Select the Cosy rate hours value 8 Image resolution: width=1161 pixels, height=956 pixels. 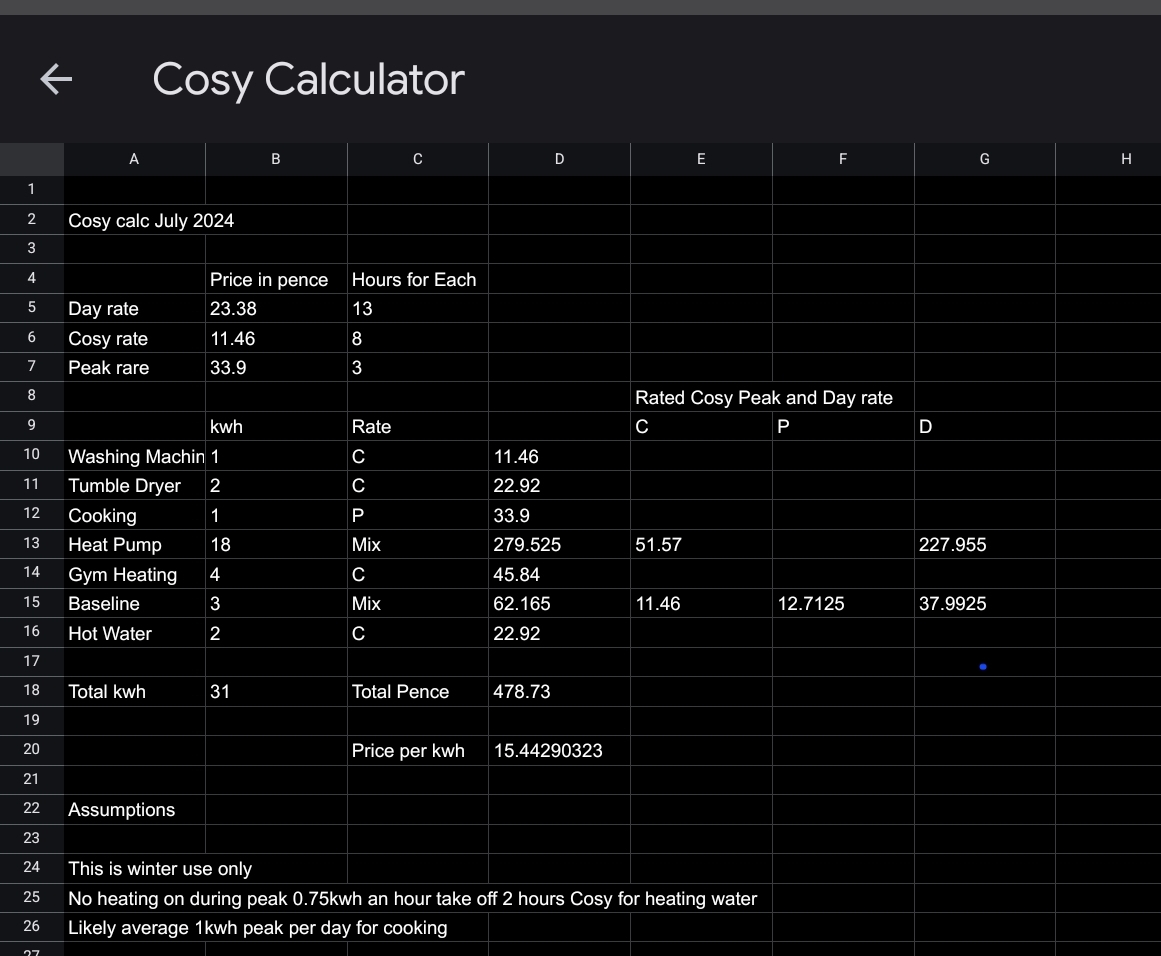click(x=418, y=338)
